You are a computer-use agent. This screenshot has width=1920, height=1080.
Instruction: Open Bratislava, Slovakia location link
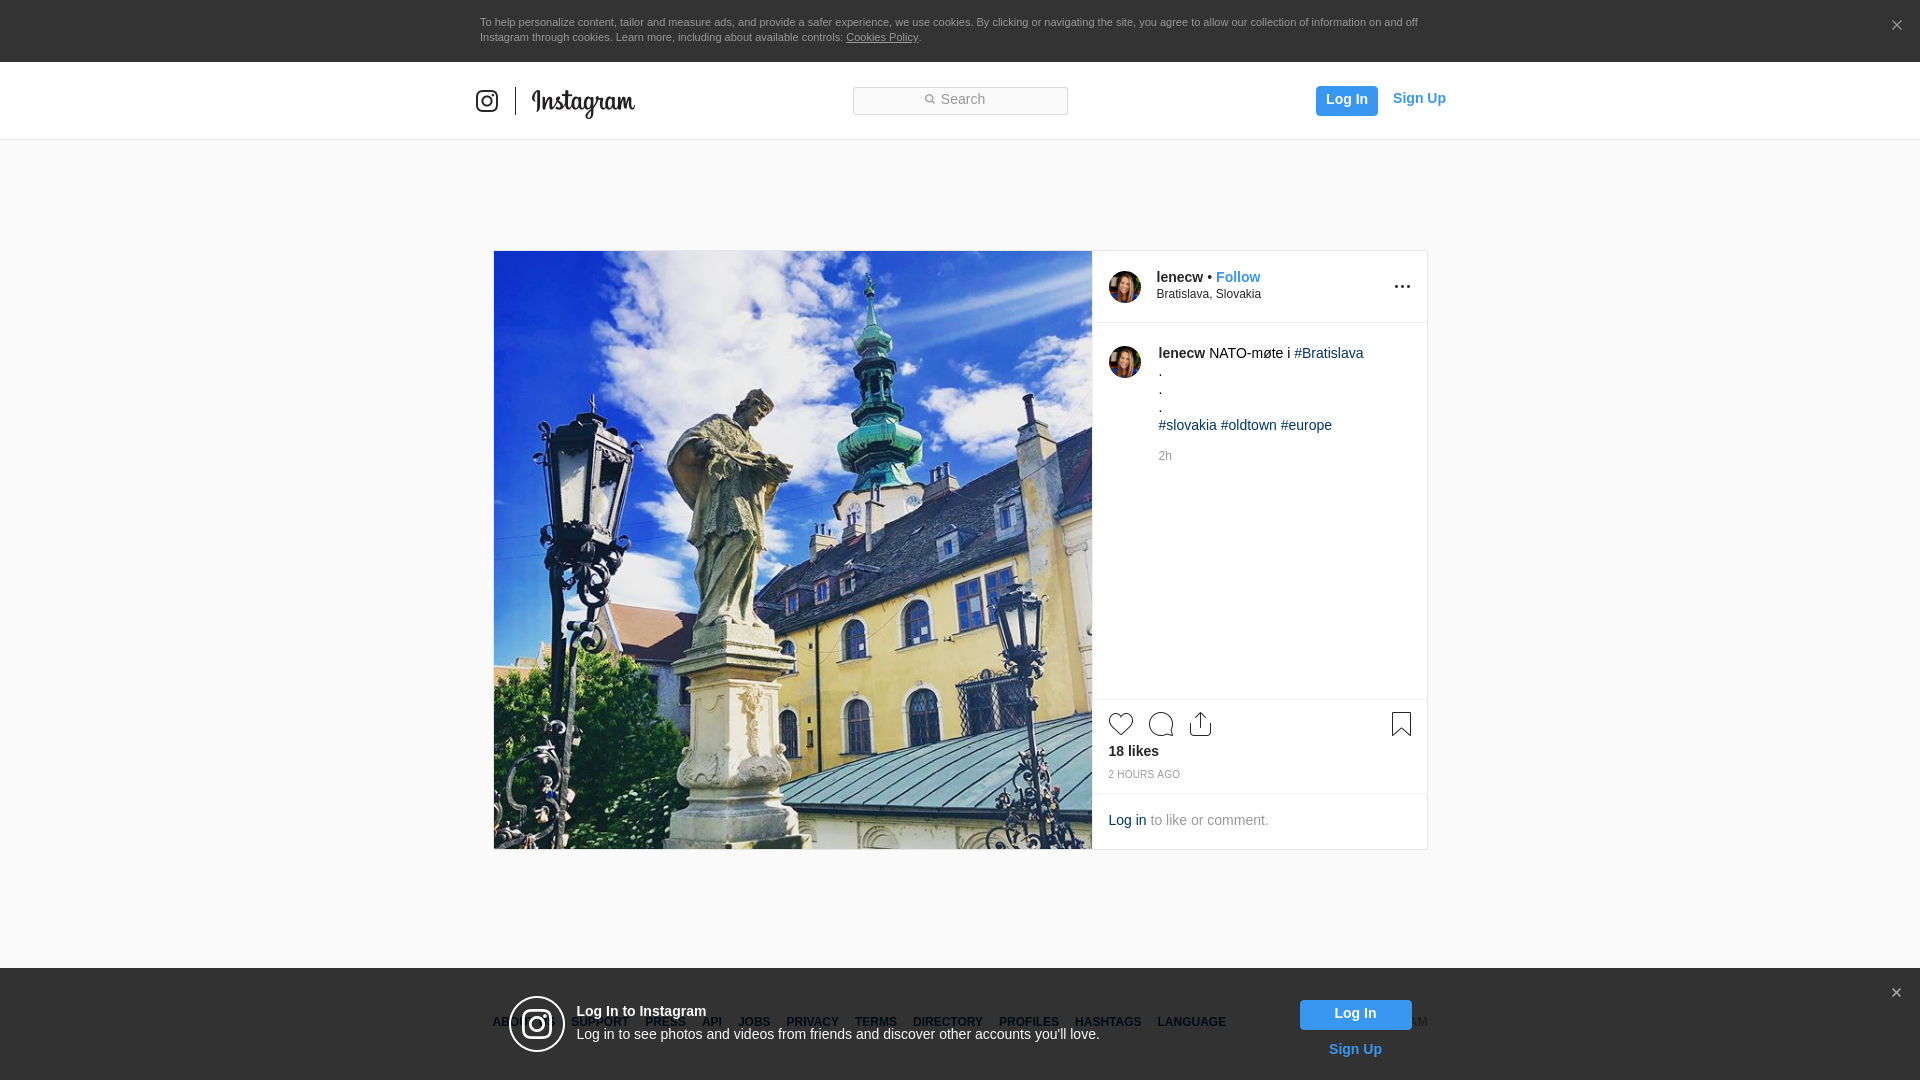click(1209, 294)
